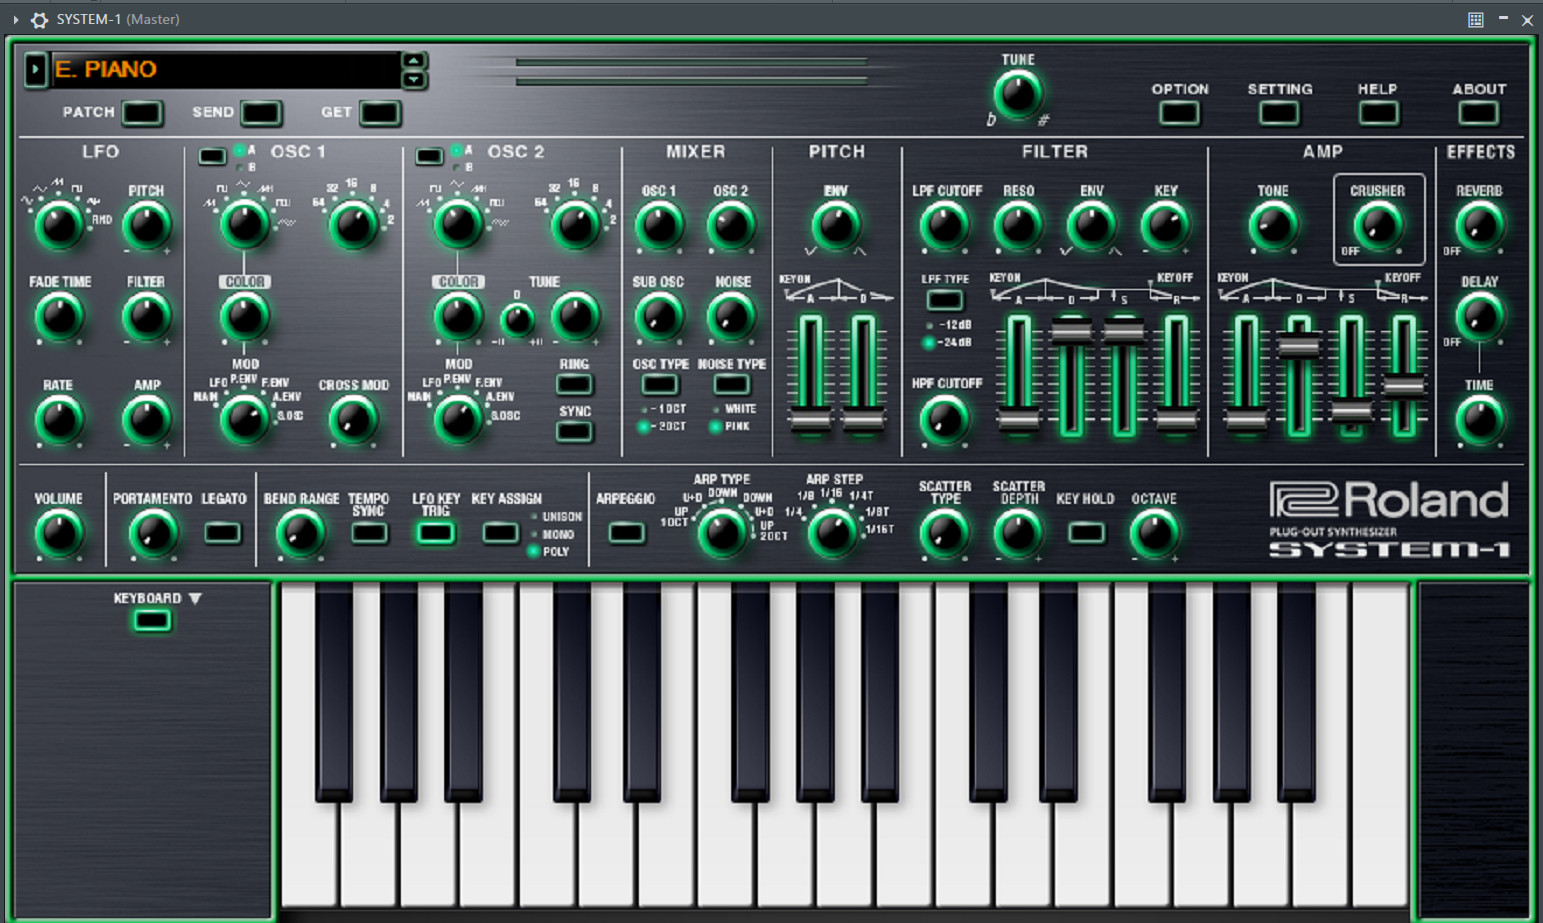Click the LFO waveform selector knob
1543x923 pixels.
[x=59, y=226]
